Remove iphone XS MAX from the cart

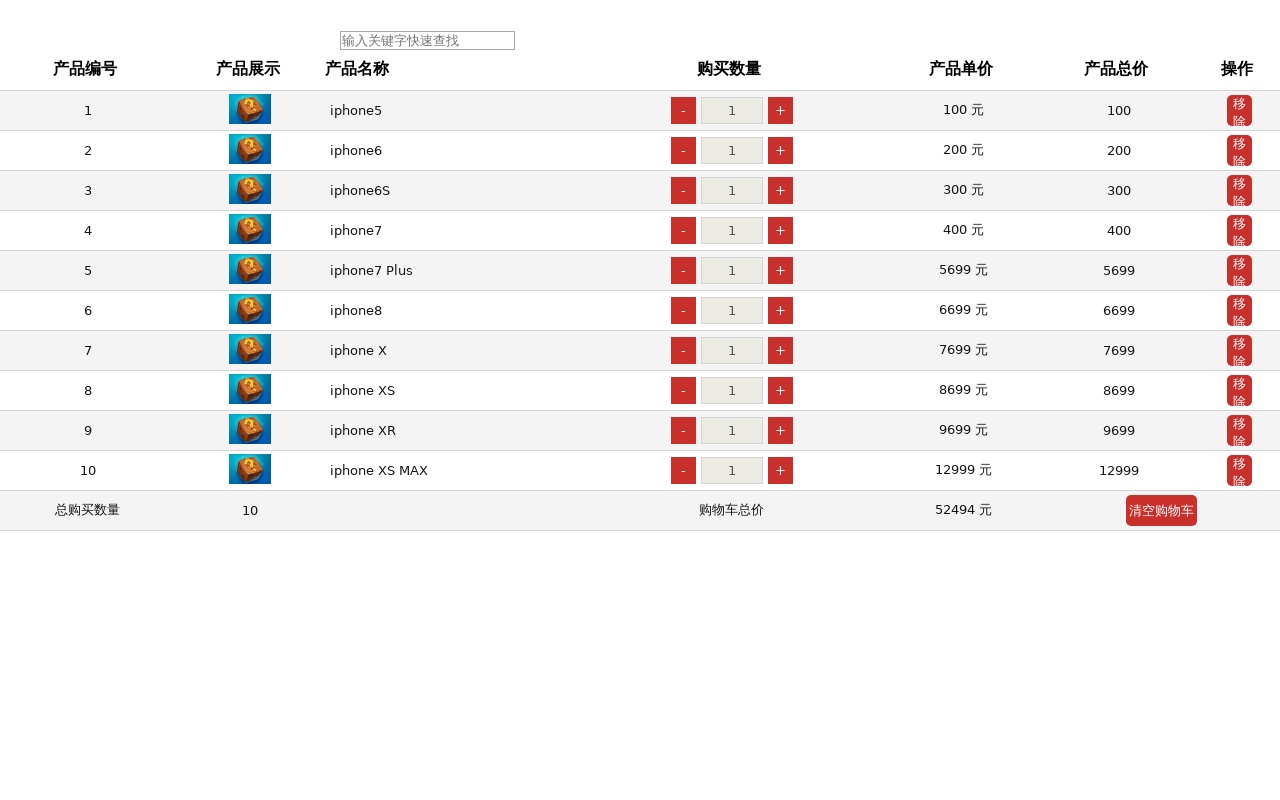1239,470
